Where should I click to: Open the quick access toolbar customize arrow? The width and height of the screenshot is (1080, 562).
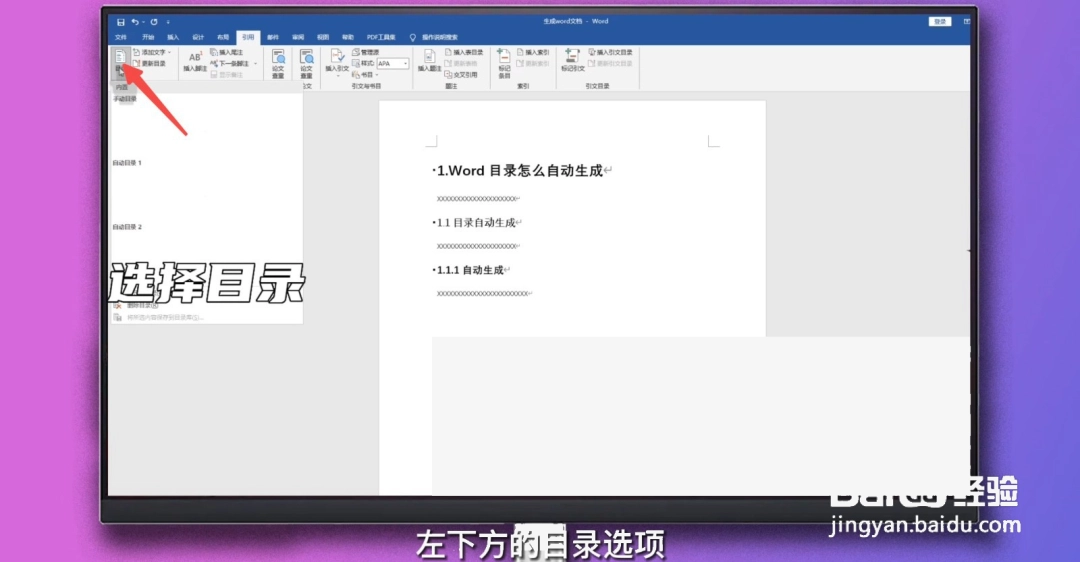(x=168, y=22)
